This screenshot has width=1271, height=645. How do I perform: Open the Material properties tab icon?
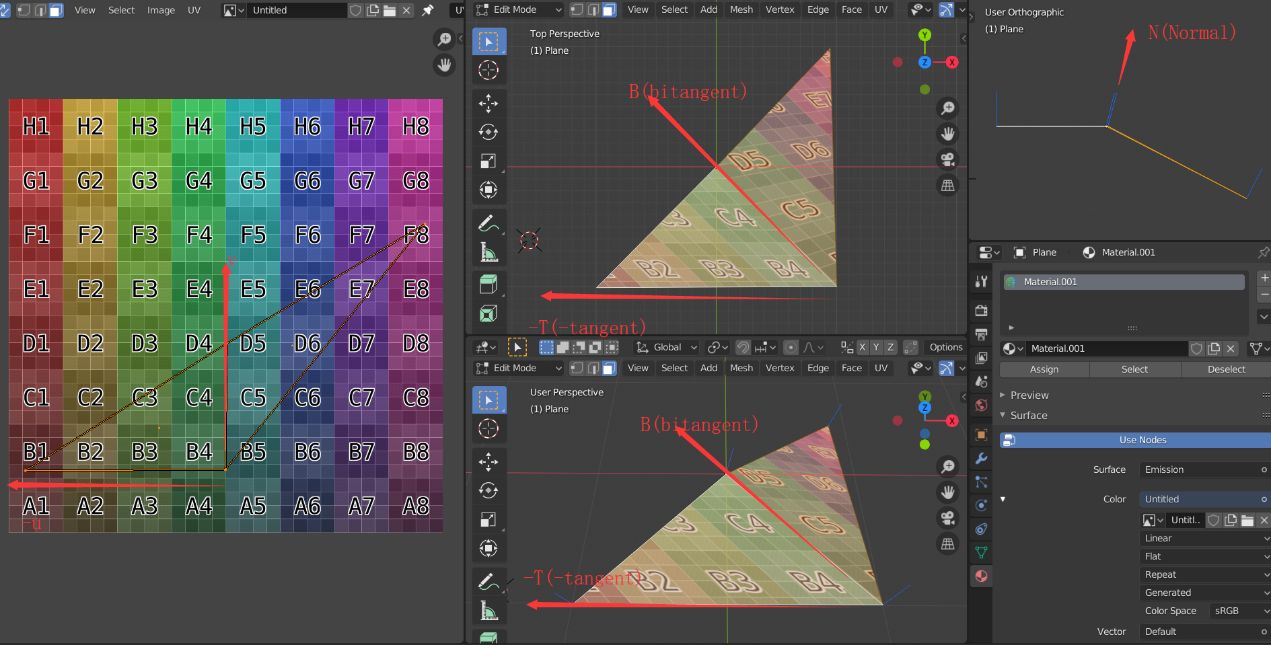(x=981, y=576)
